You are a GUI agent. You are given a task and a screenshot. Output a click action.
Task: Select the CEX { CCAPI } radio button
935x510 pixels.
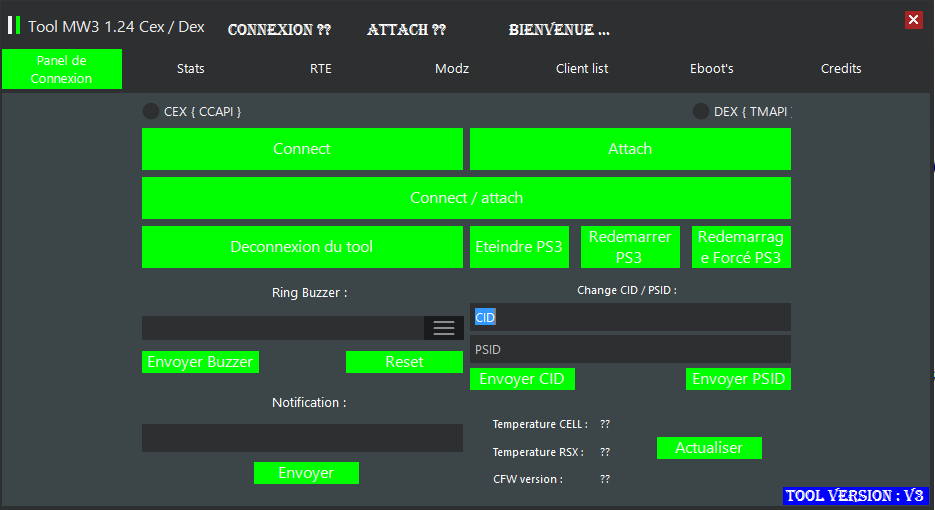tap(151, 111)
